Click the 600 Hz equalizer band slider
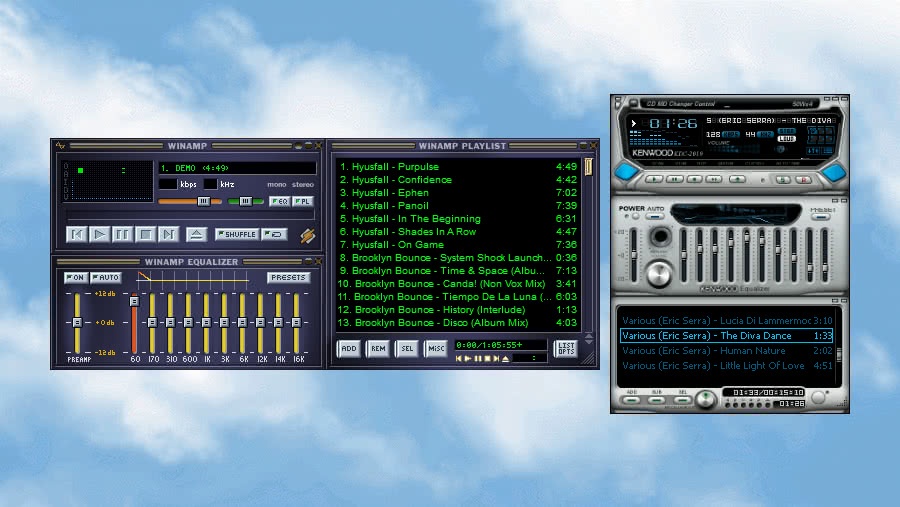900x507 pixels. pyautogui.click(x=188, y=323)
